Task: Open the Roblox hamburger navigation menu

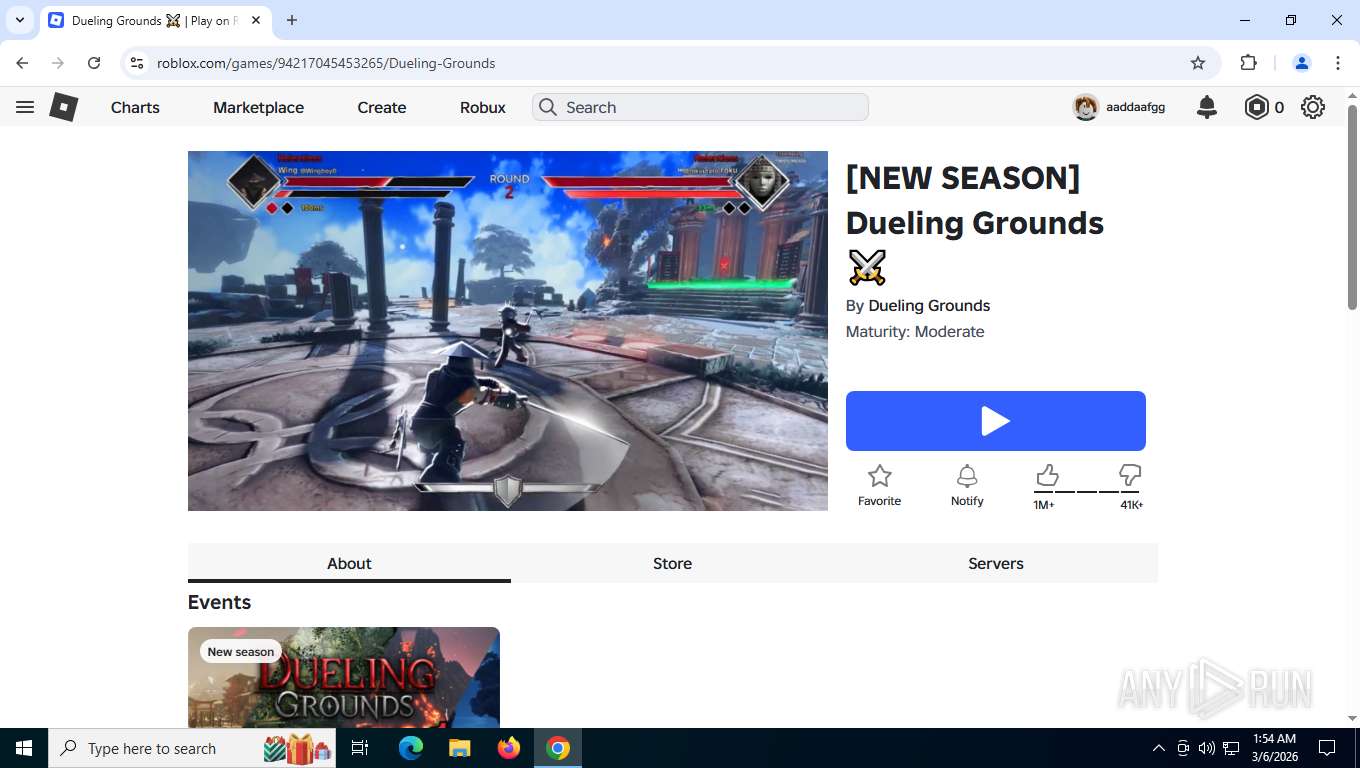Action: click(x=25, y=107)
